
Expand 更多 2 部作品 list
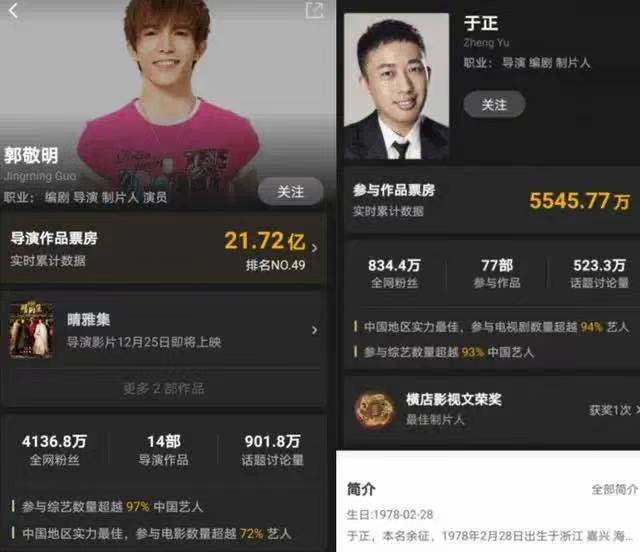[164, 388]
